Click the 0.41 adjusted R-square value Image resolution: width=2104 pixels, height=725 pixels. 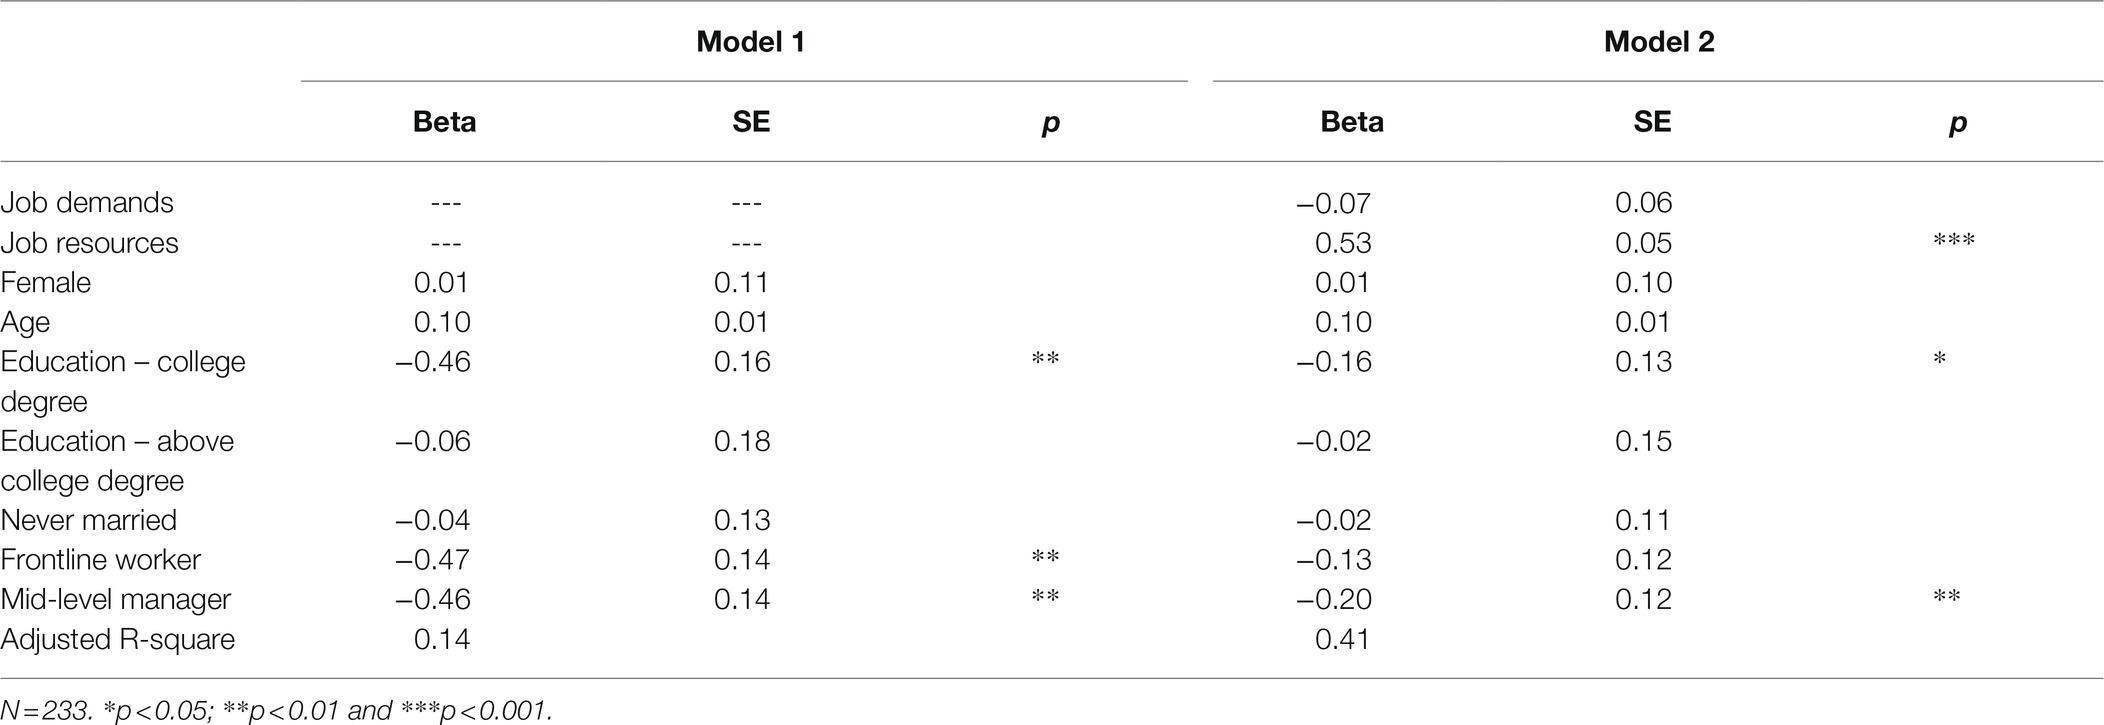click(x=1342, y=640)
